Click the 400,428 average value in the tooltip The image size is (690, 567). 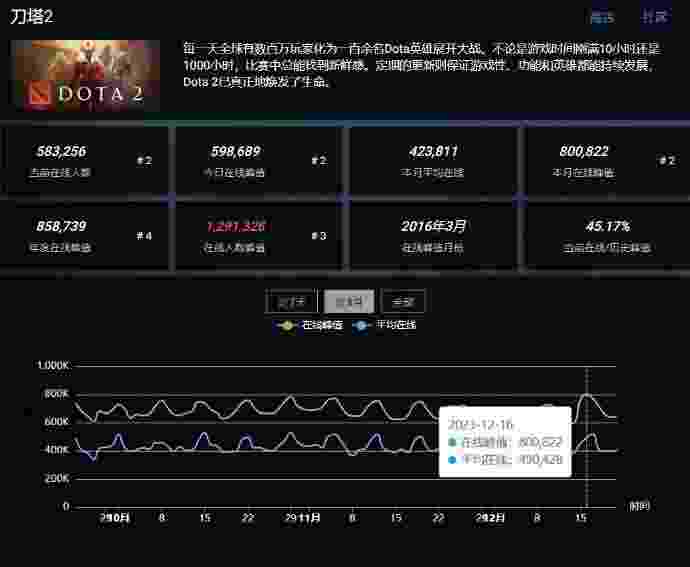click(540, 460)
